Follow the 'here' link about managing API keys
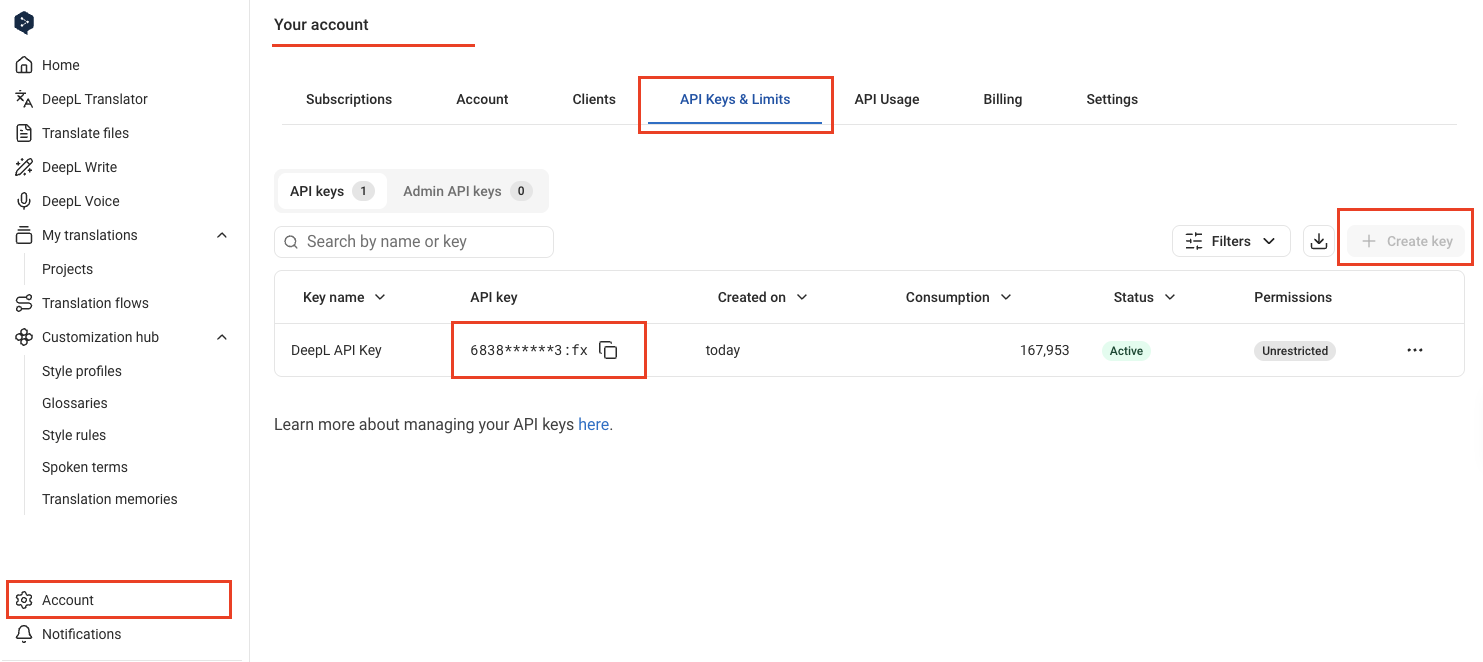Image resolution: width=1483 pixels, height=662 pixels. click(593, 424)
